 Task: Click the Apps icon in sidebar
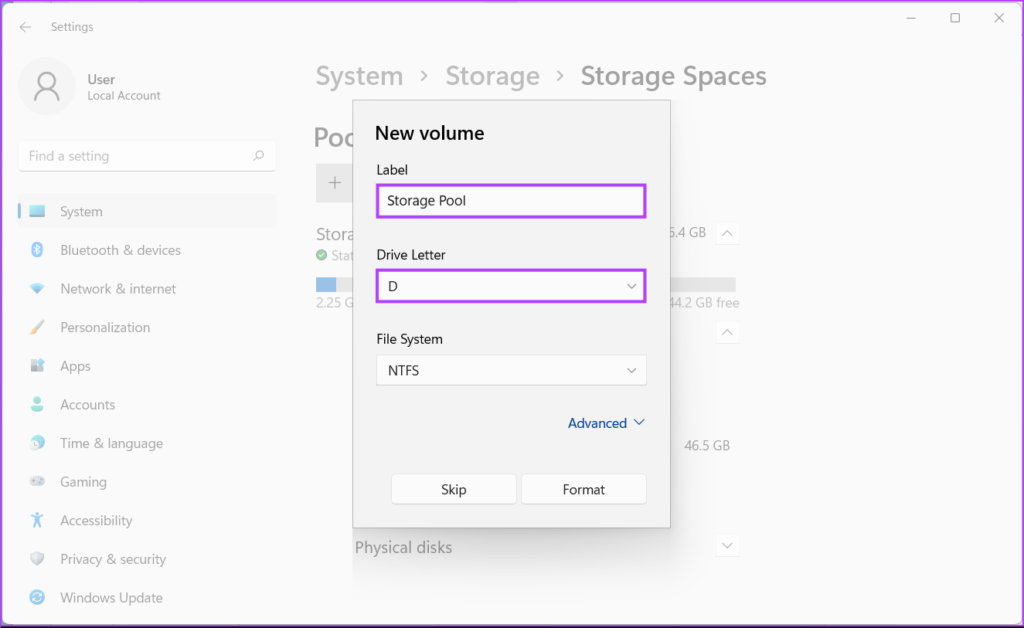37,366
